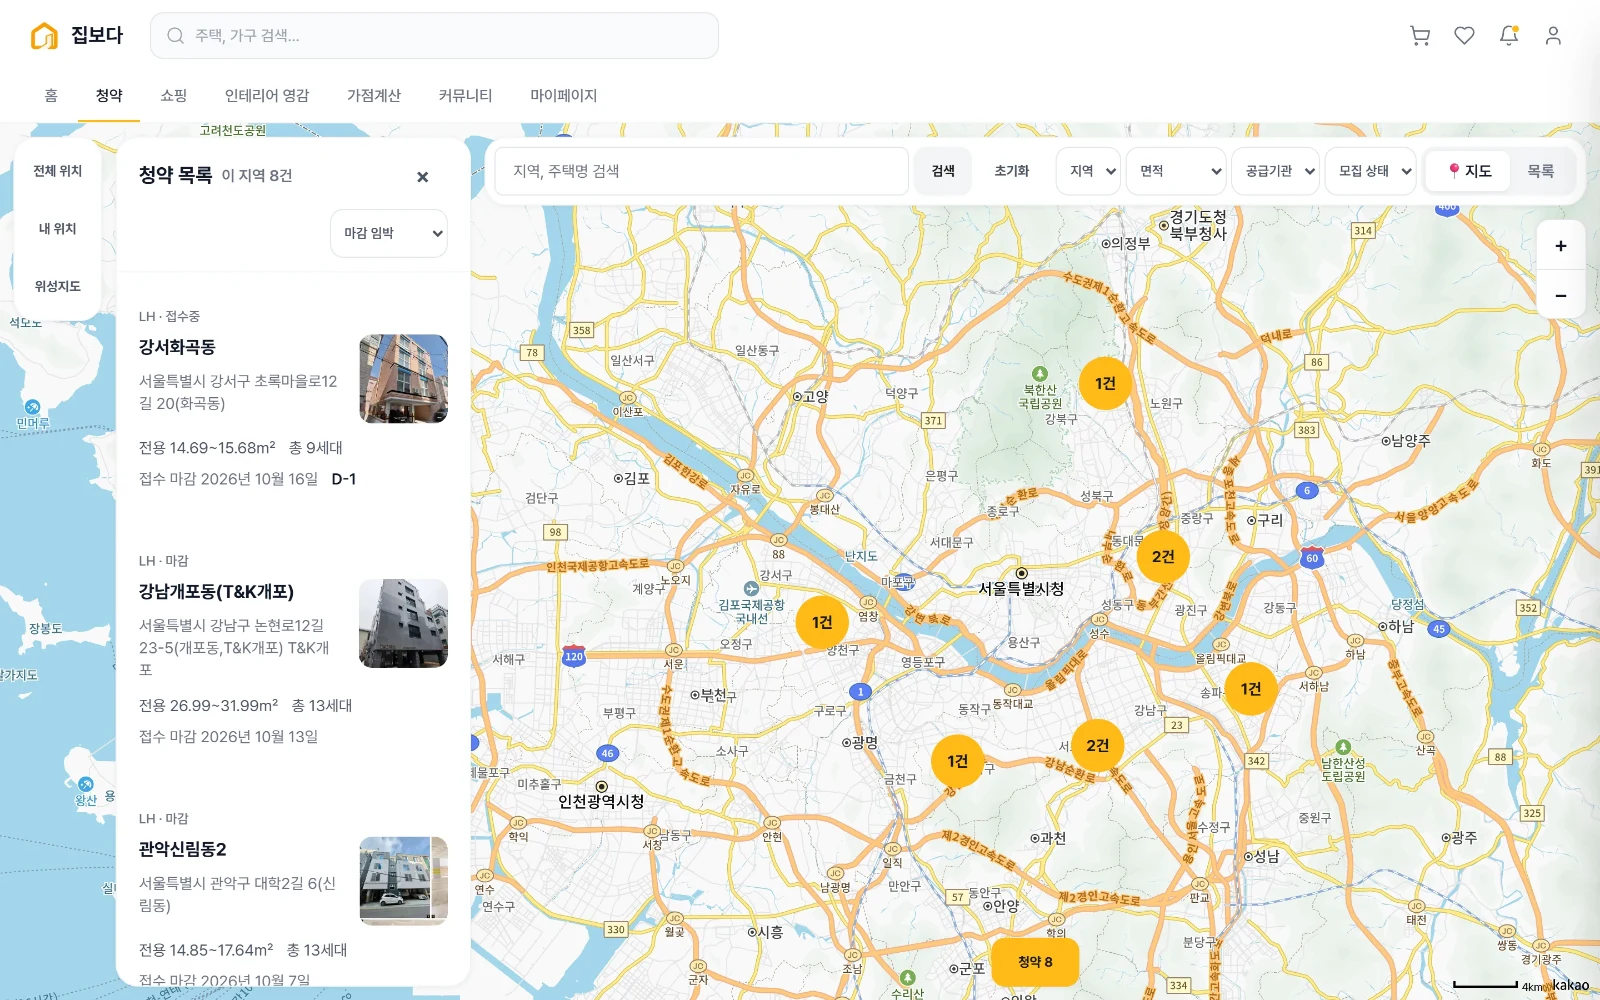
Task: Open the notifications bell icon
Action: [x=1509, y=36]
